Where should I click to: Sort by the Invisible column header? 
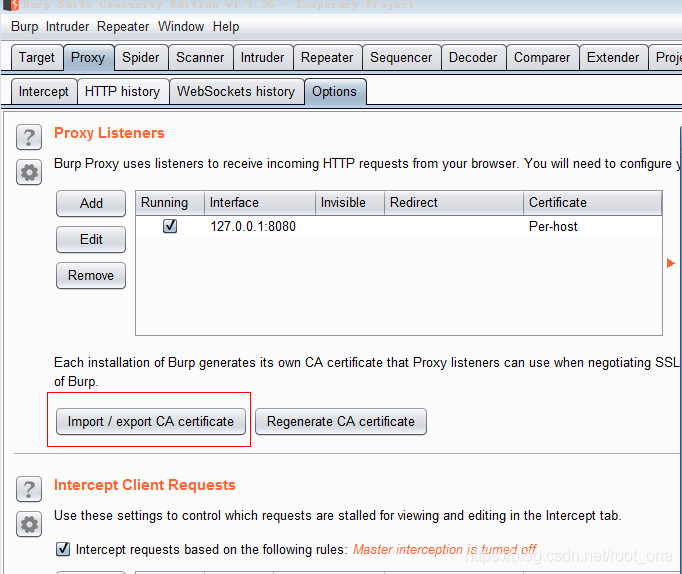[x=350, y=203]
